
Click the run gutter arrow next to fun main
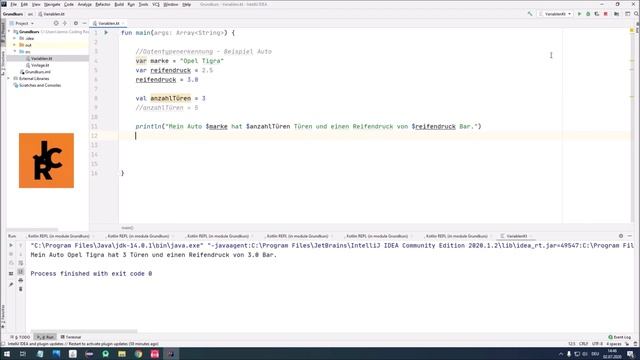tap(106, 33)
